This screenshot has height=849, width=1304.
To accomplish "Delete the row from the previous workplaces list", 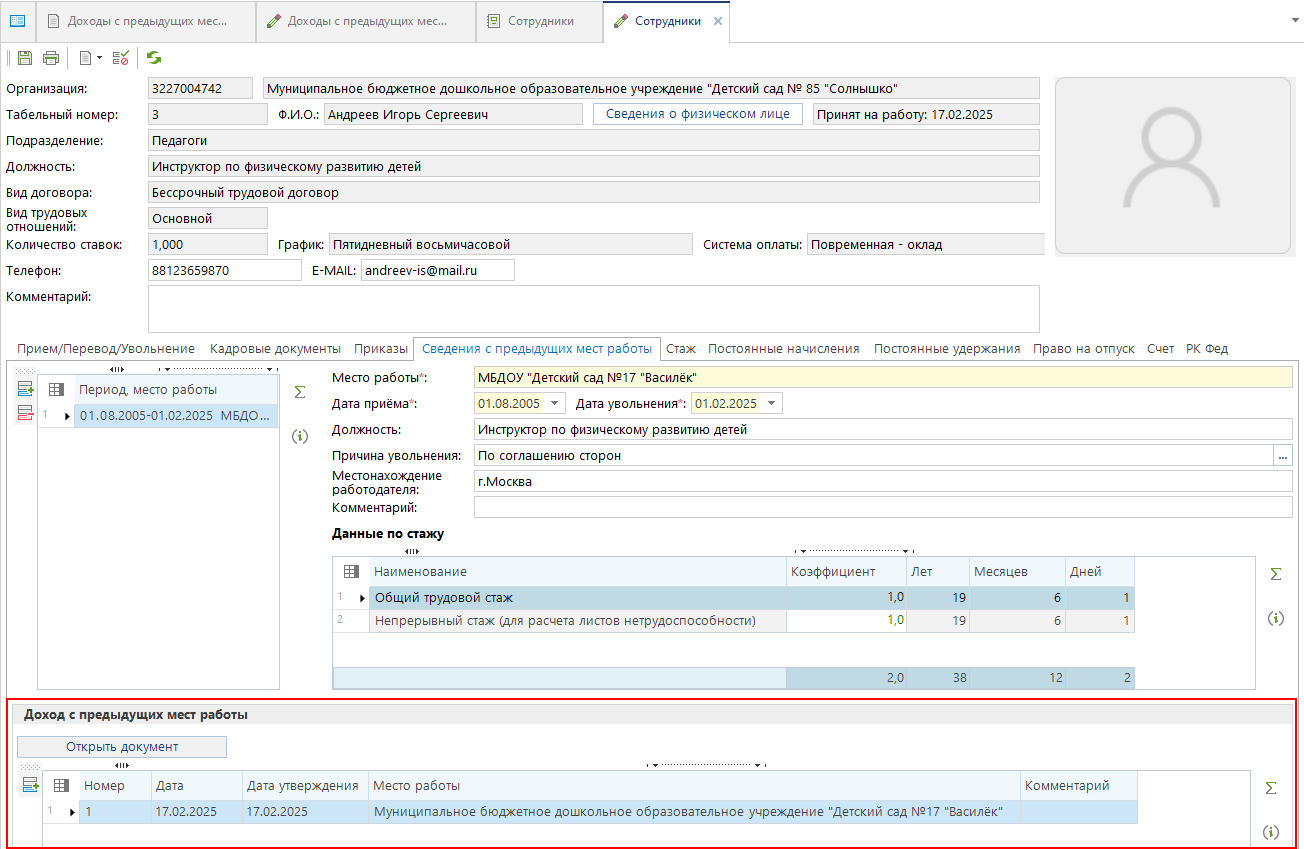I will (x=25, y=414).
